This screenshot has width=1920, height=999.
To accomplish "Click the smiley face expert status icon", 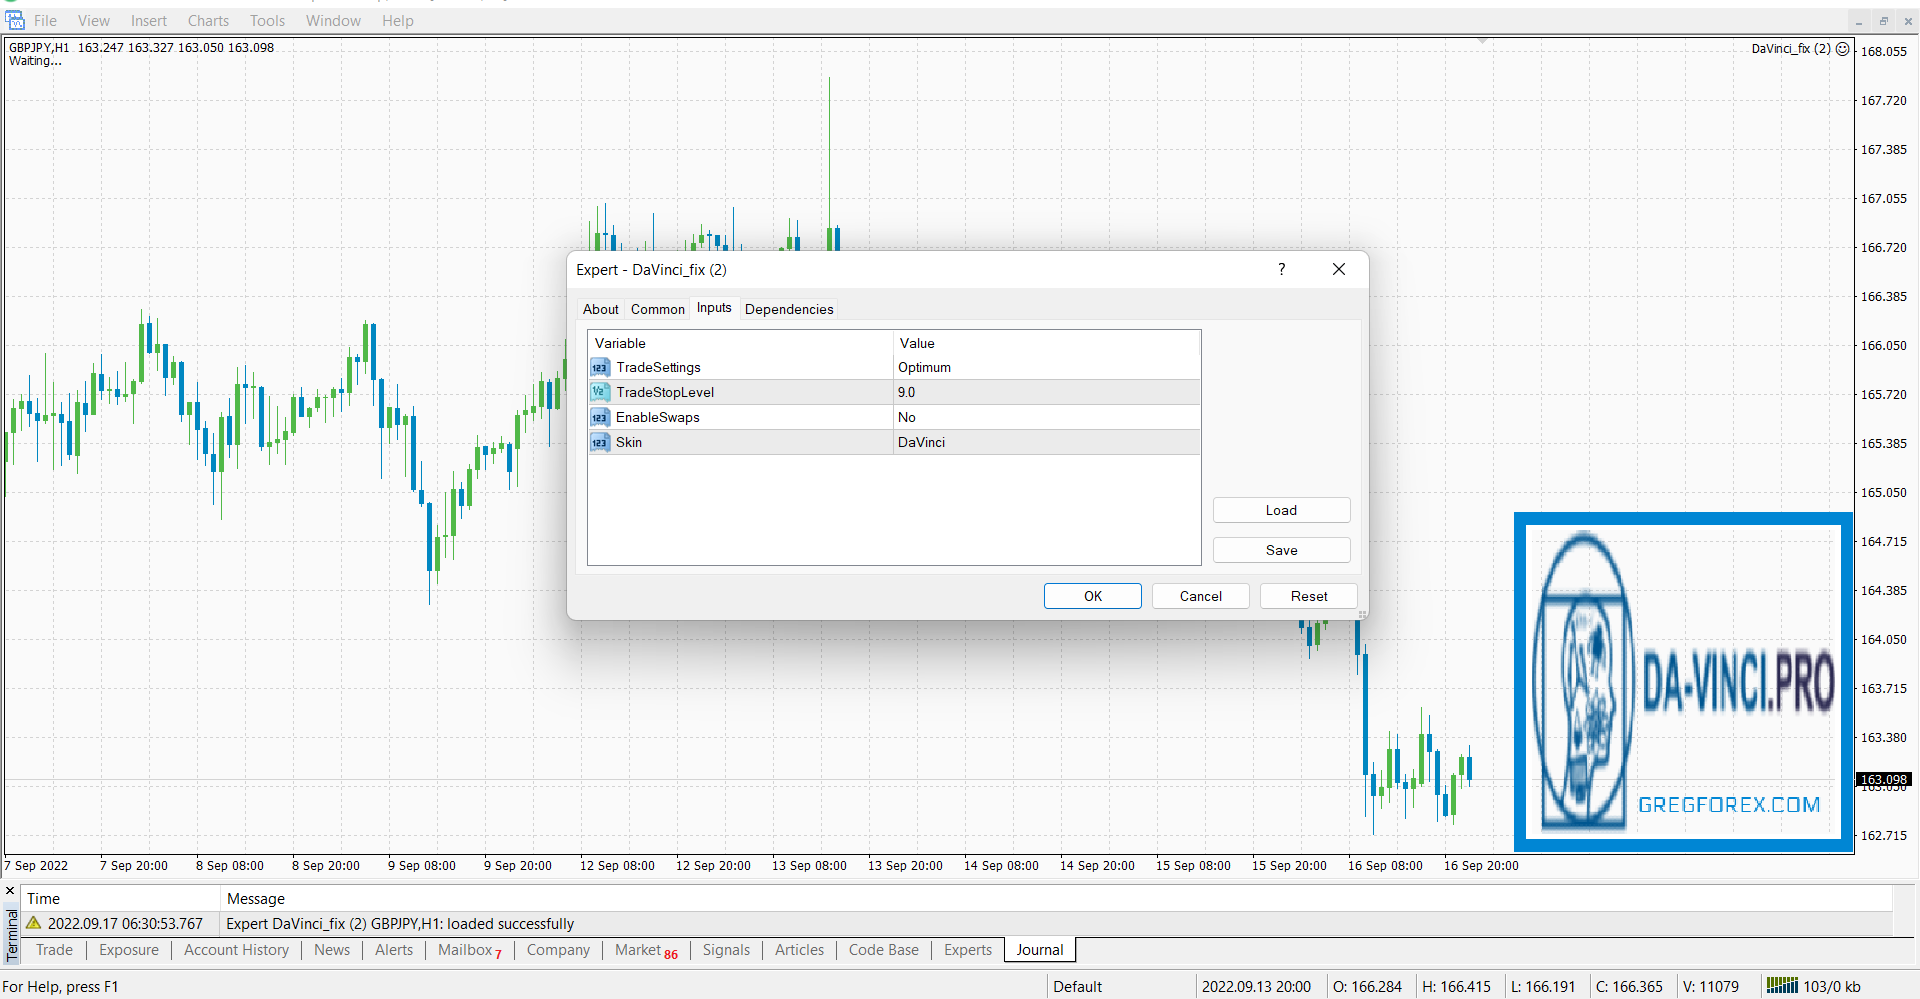I will coord(1842,49).
